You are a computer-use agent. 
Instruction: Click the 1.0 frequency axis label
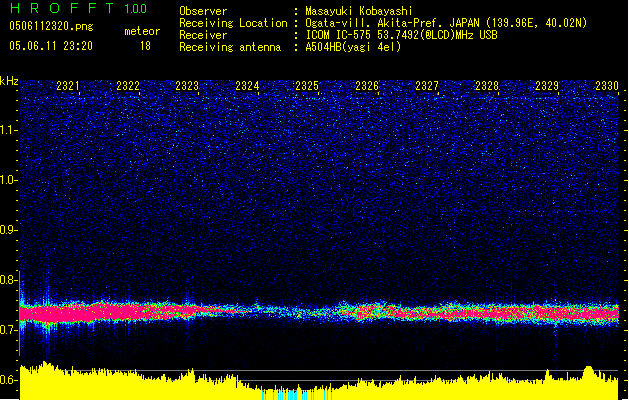click(x=9, y=180)
